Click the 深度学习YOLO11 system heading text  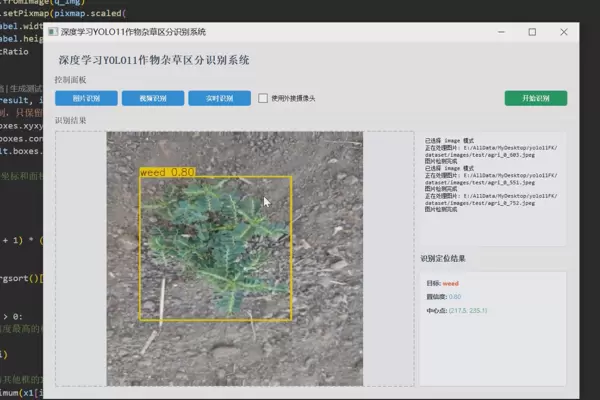(x=154, y=60)
